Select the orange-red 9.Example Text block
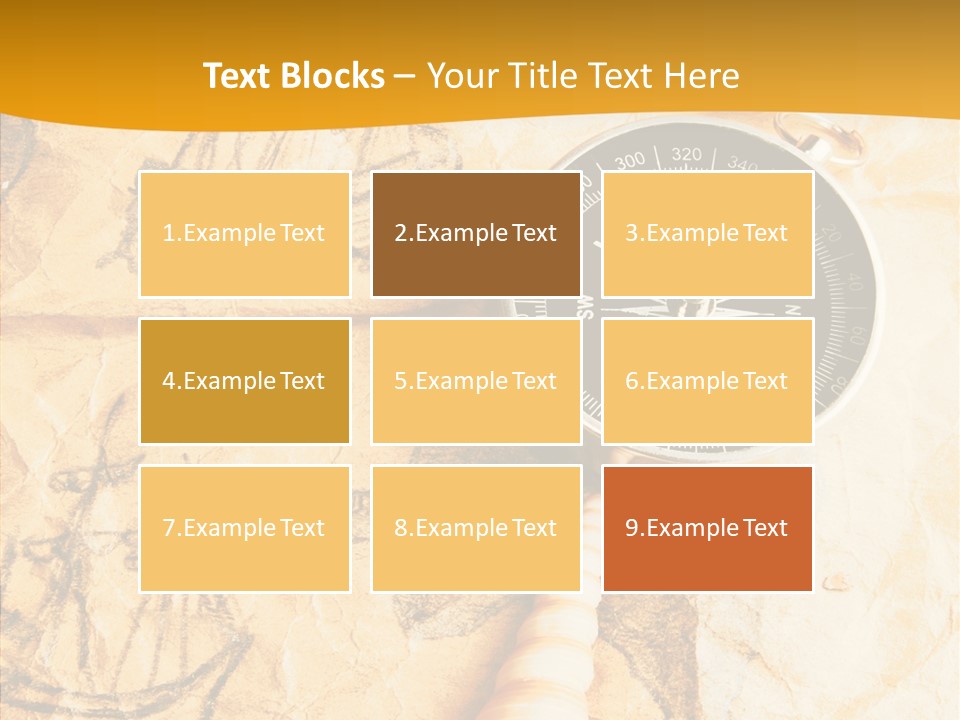The height and width of the screenshot is (720, 960). pos(707,528)
